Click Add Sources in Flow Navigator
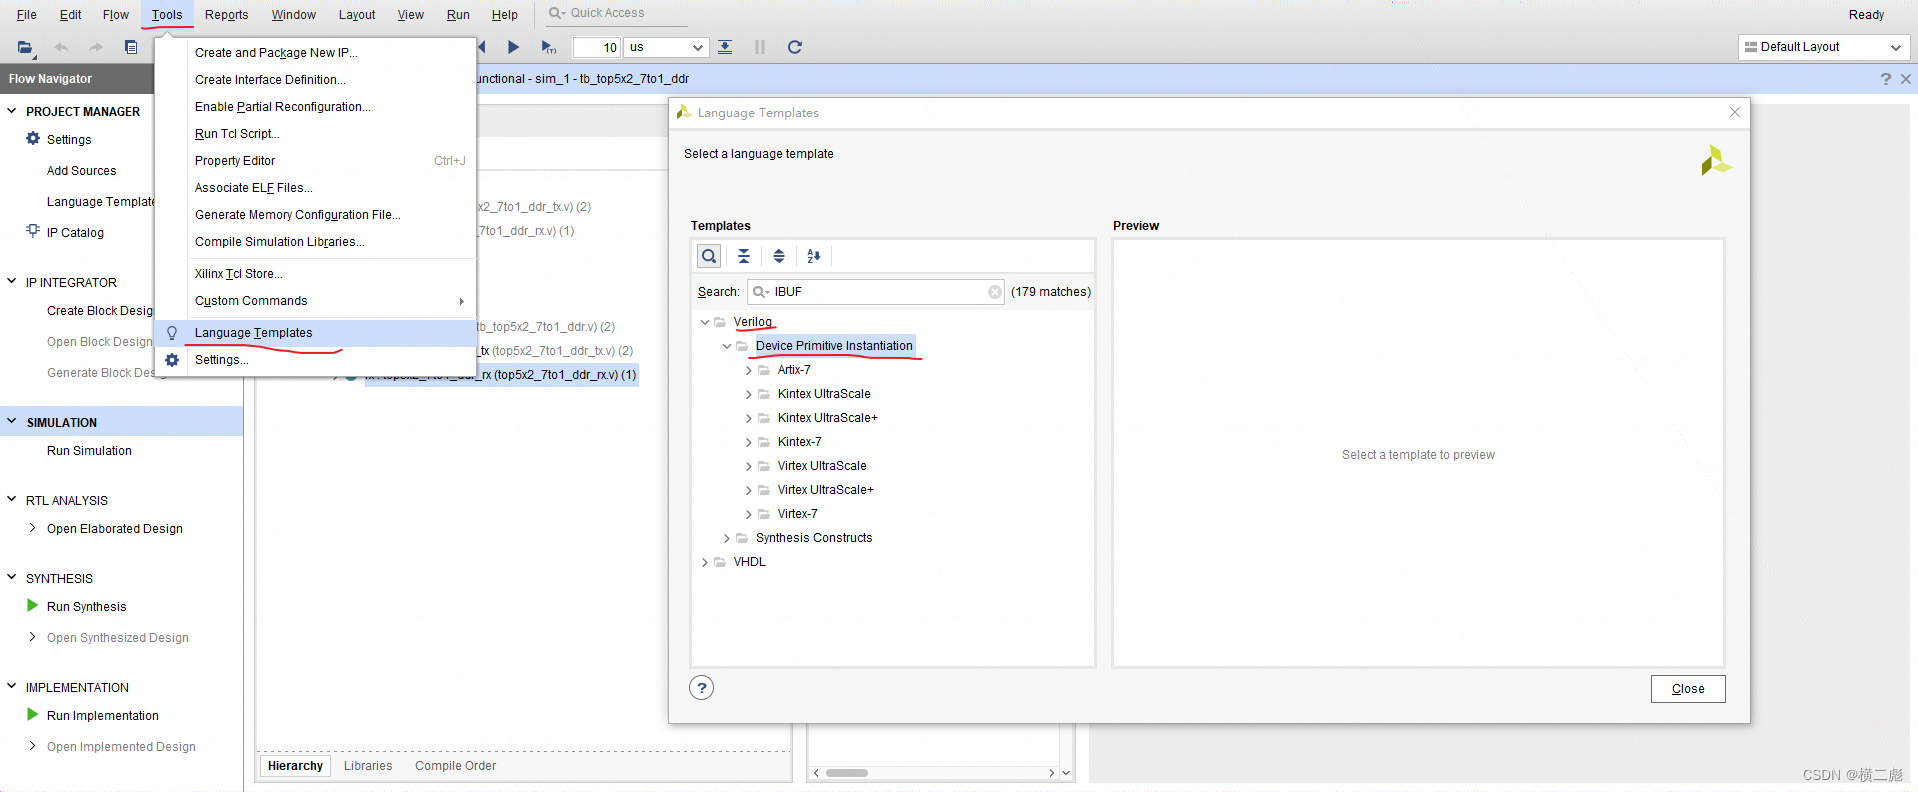 [81, 171]
